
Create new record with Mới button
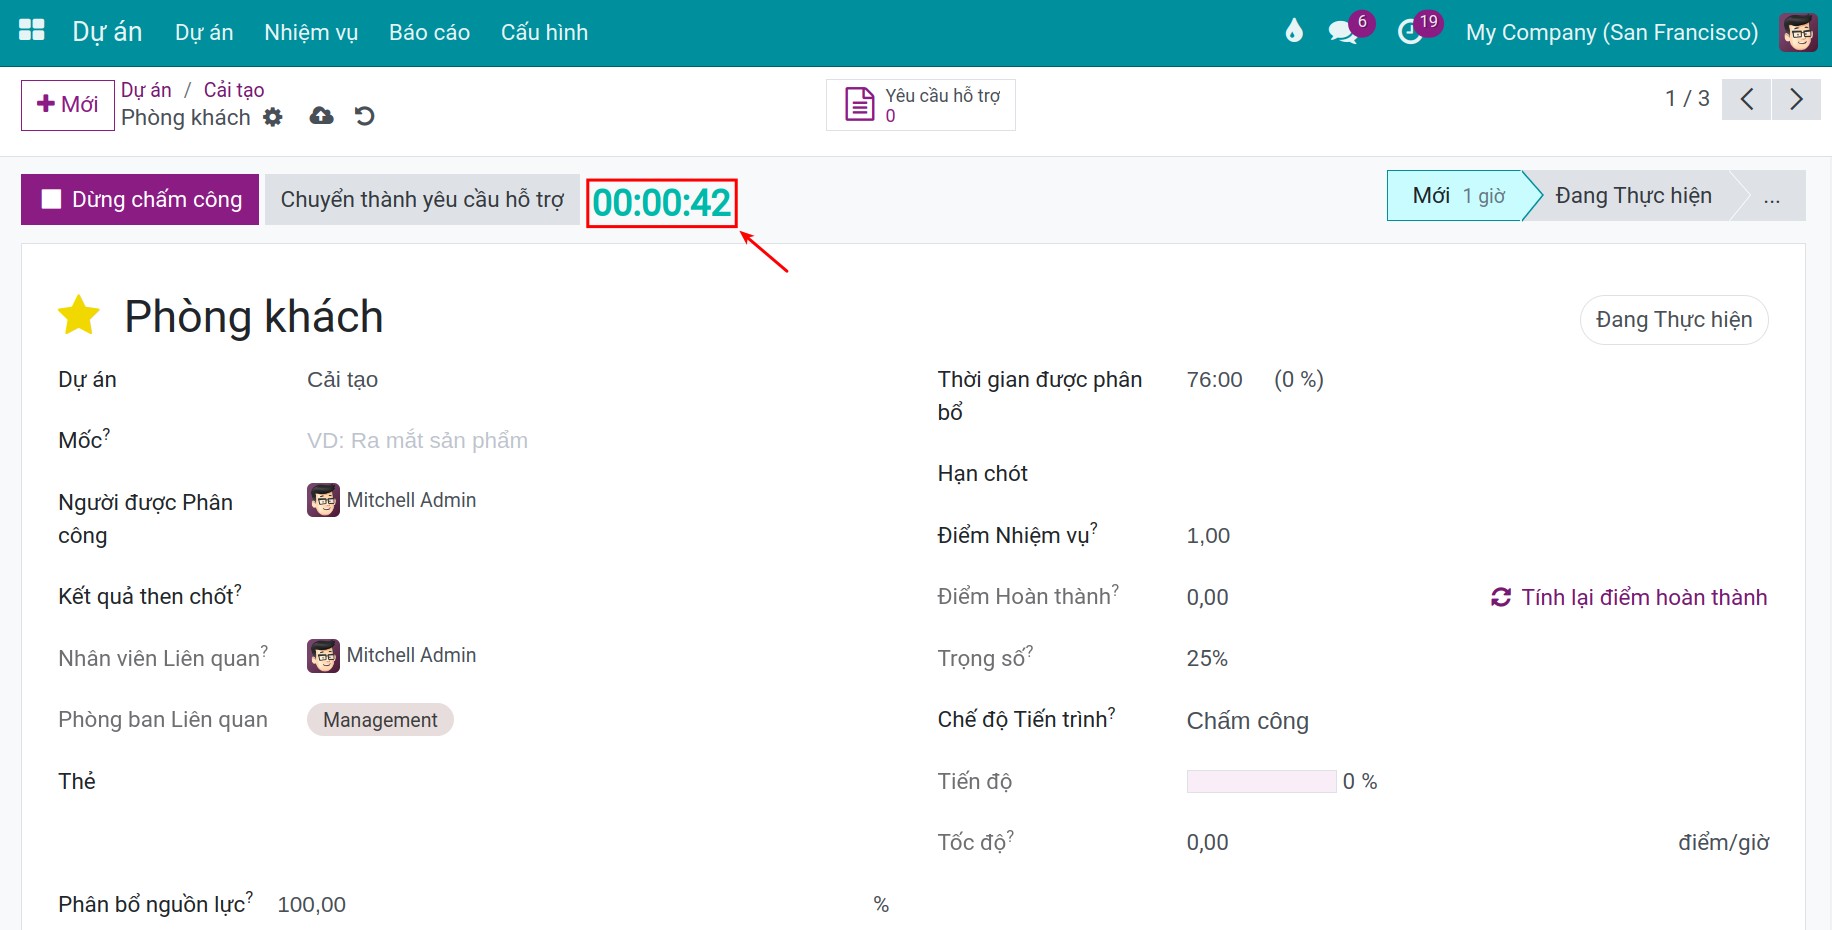point(68,105)
